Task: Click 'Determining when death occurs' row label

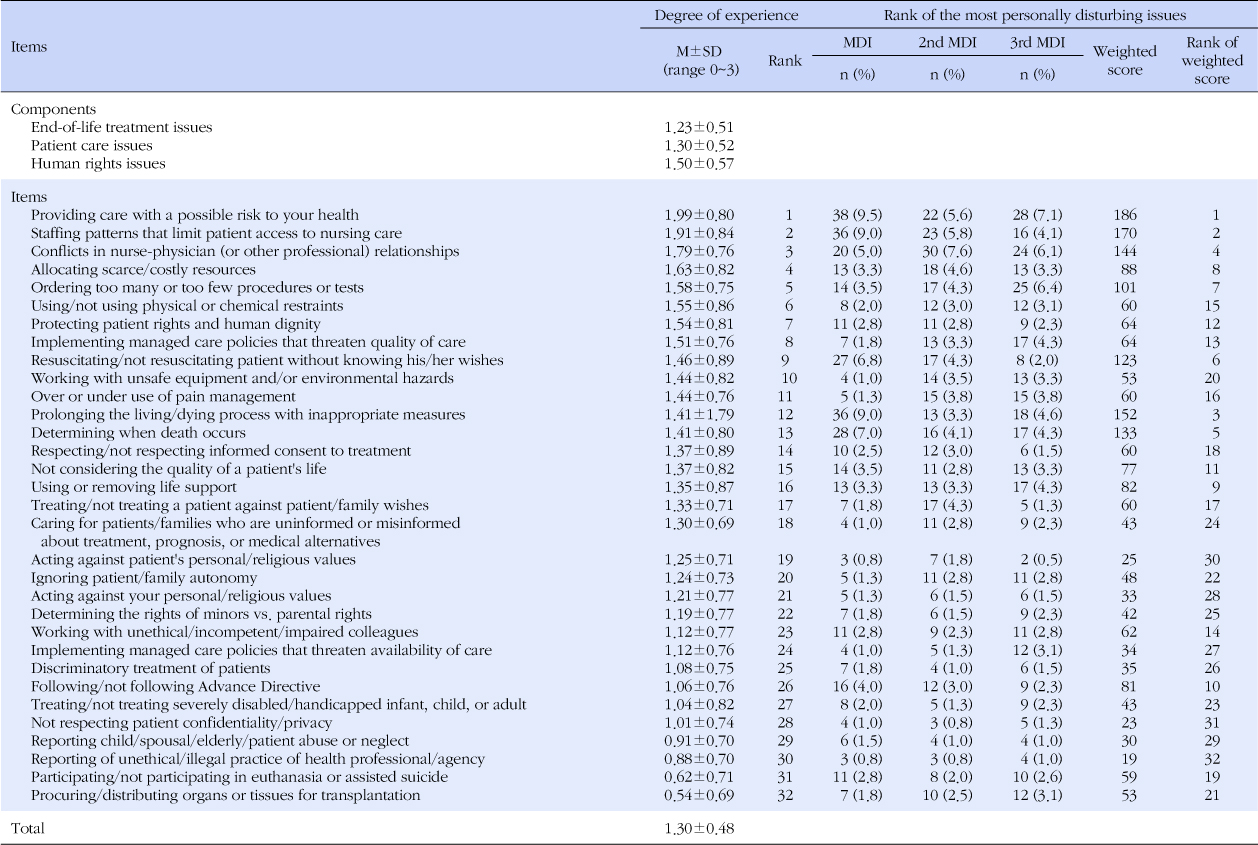Action: point(128,431)
